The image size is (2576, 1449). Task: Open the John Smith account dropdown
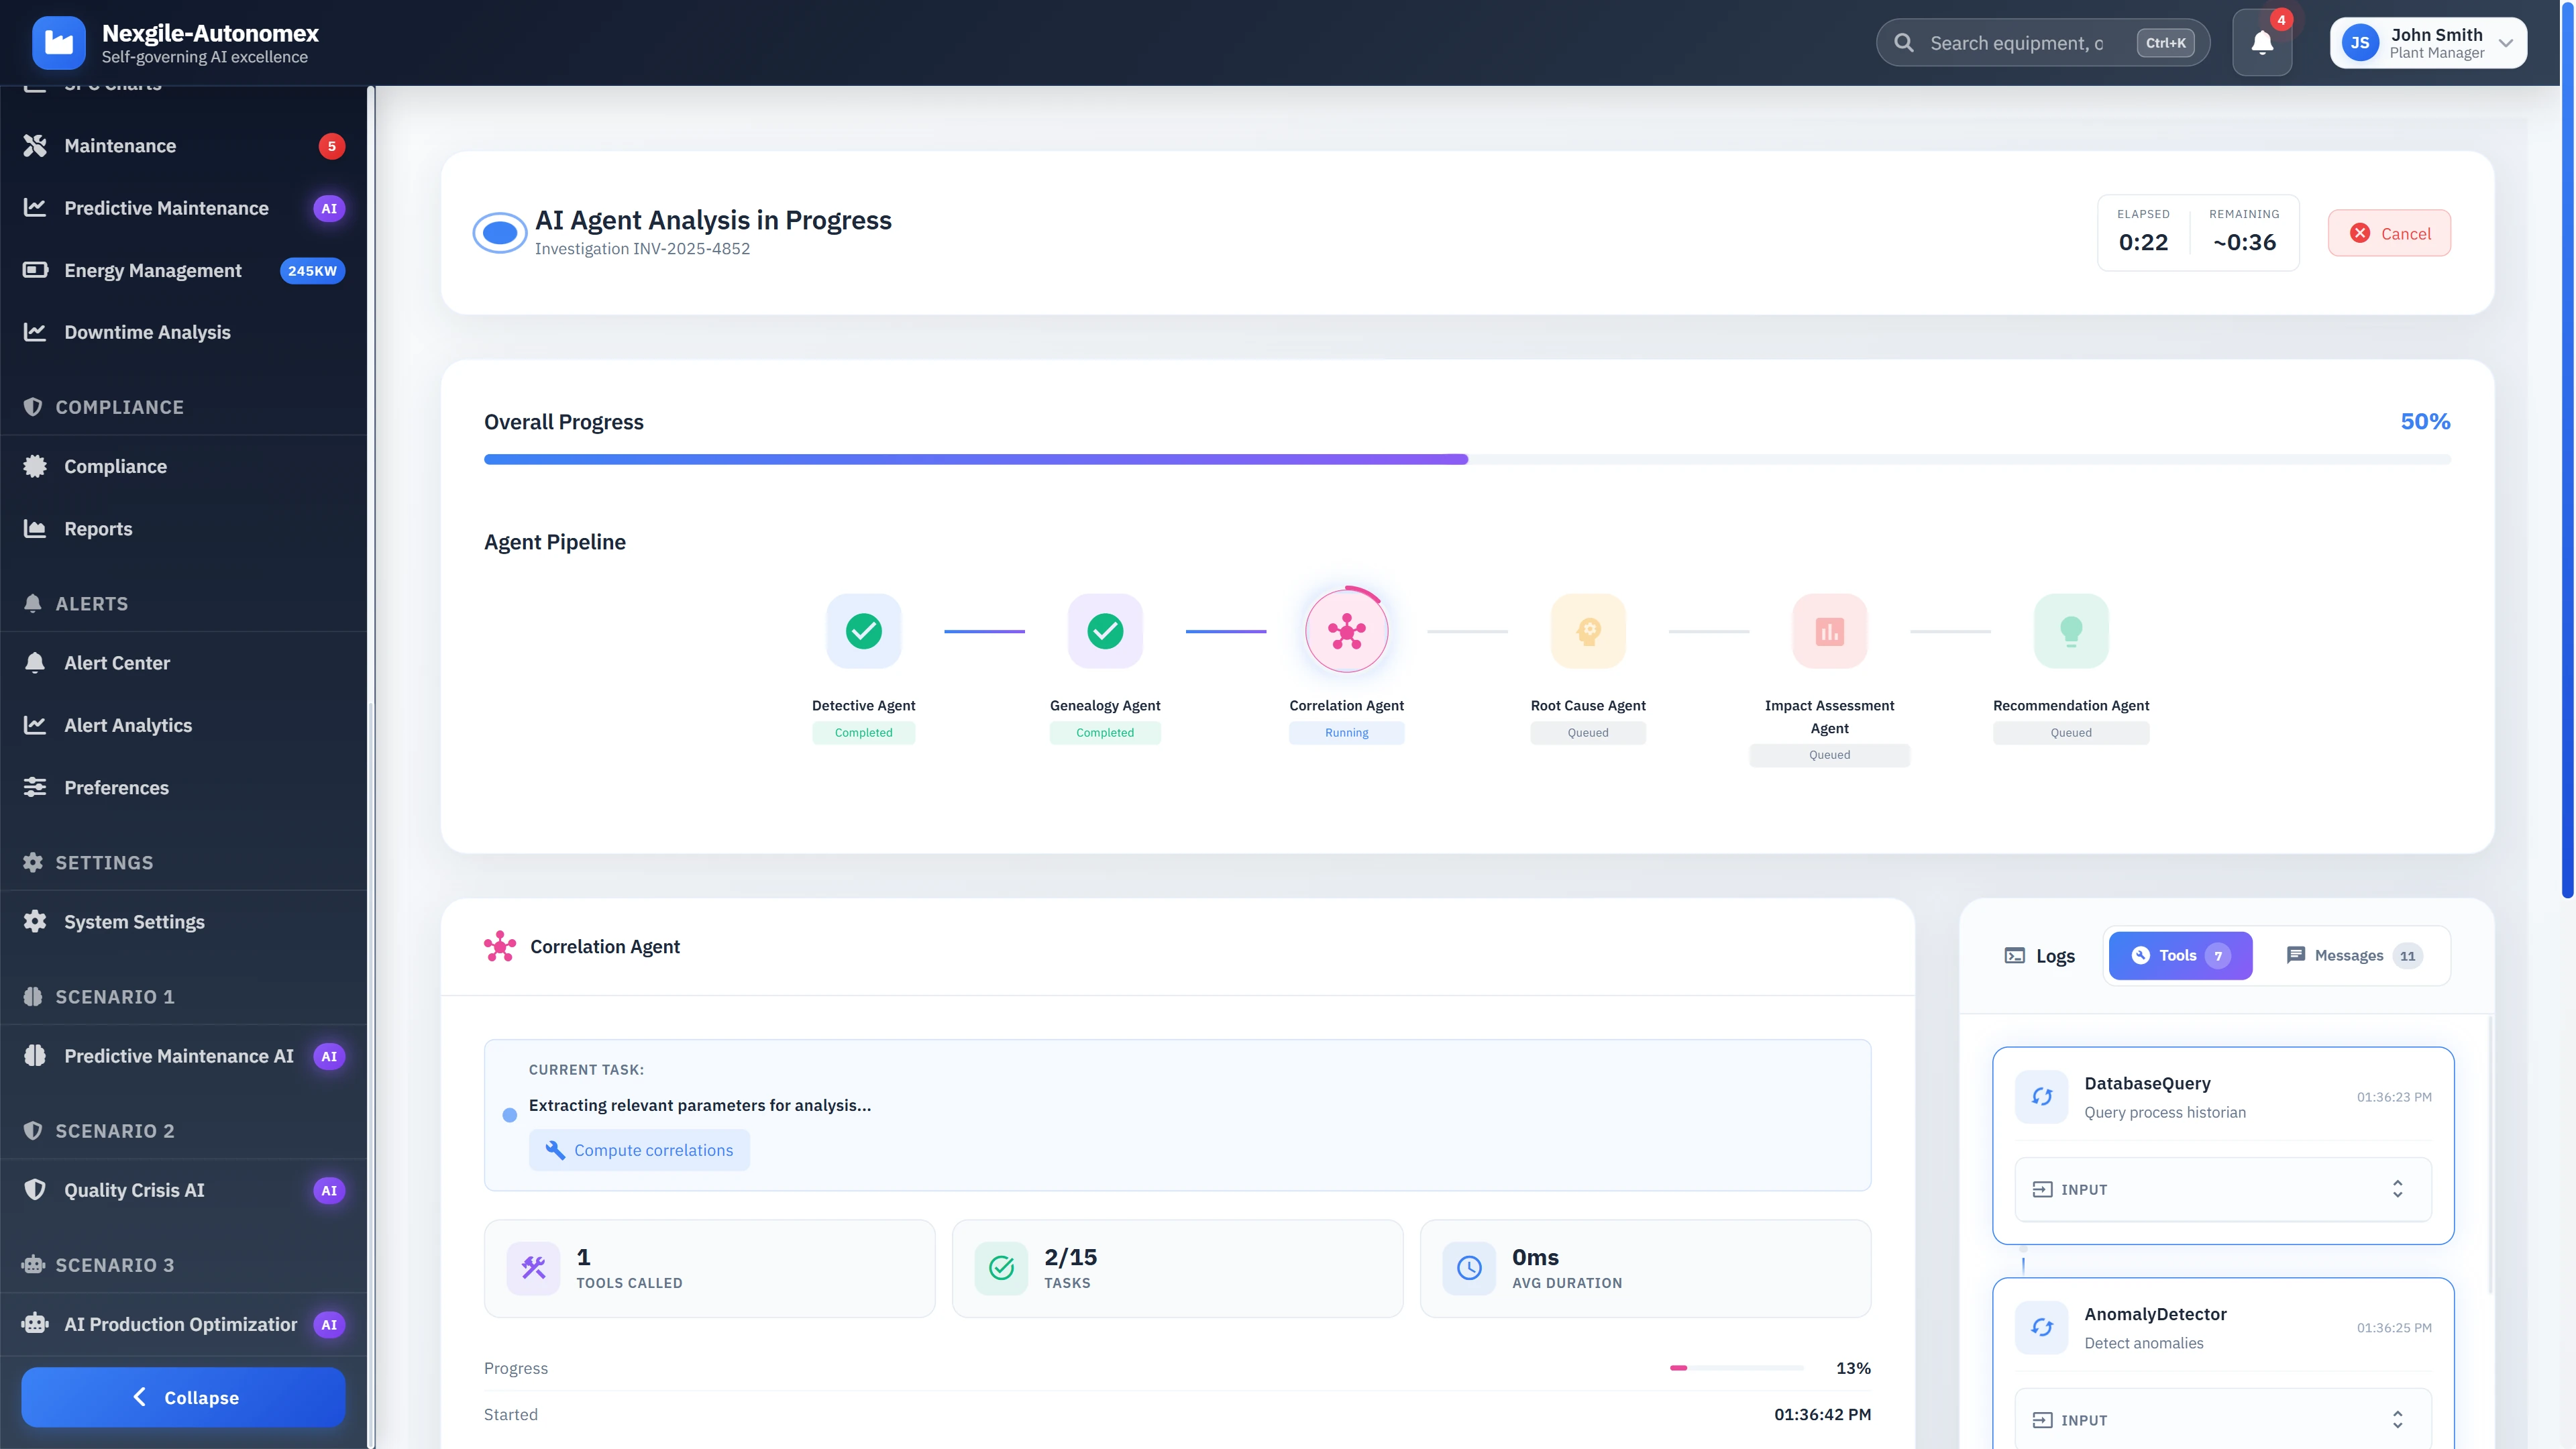pyautogui.click(x=2428, y=42)
